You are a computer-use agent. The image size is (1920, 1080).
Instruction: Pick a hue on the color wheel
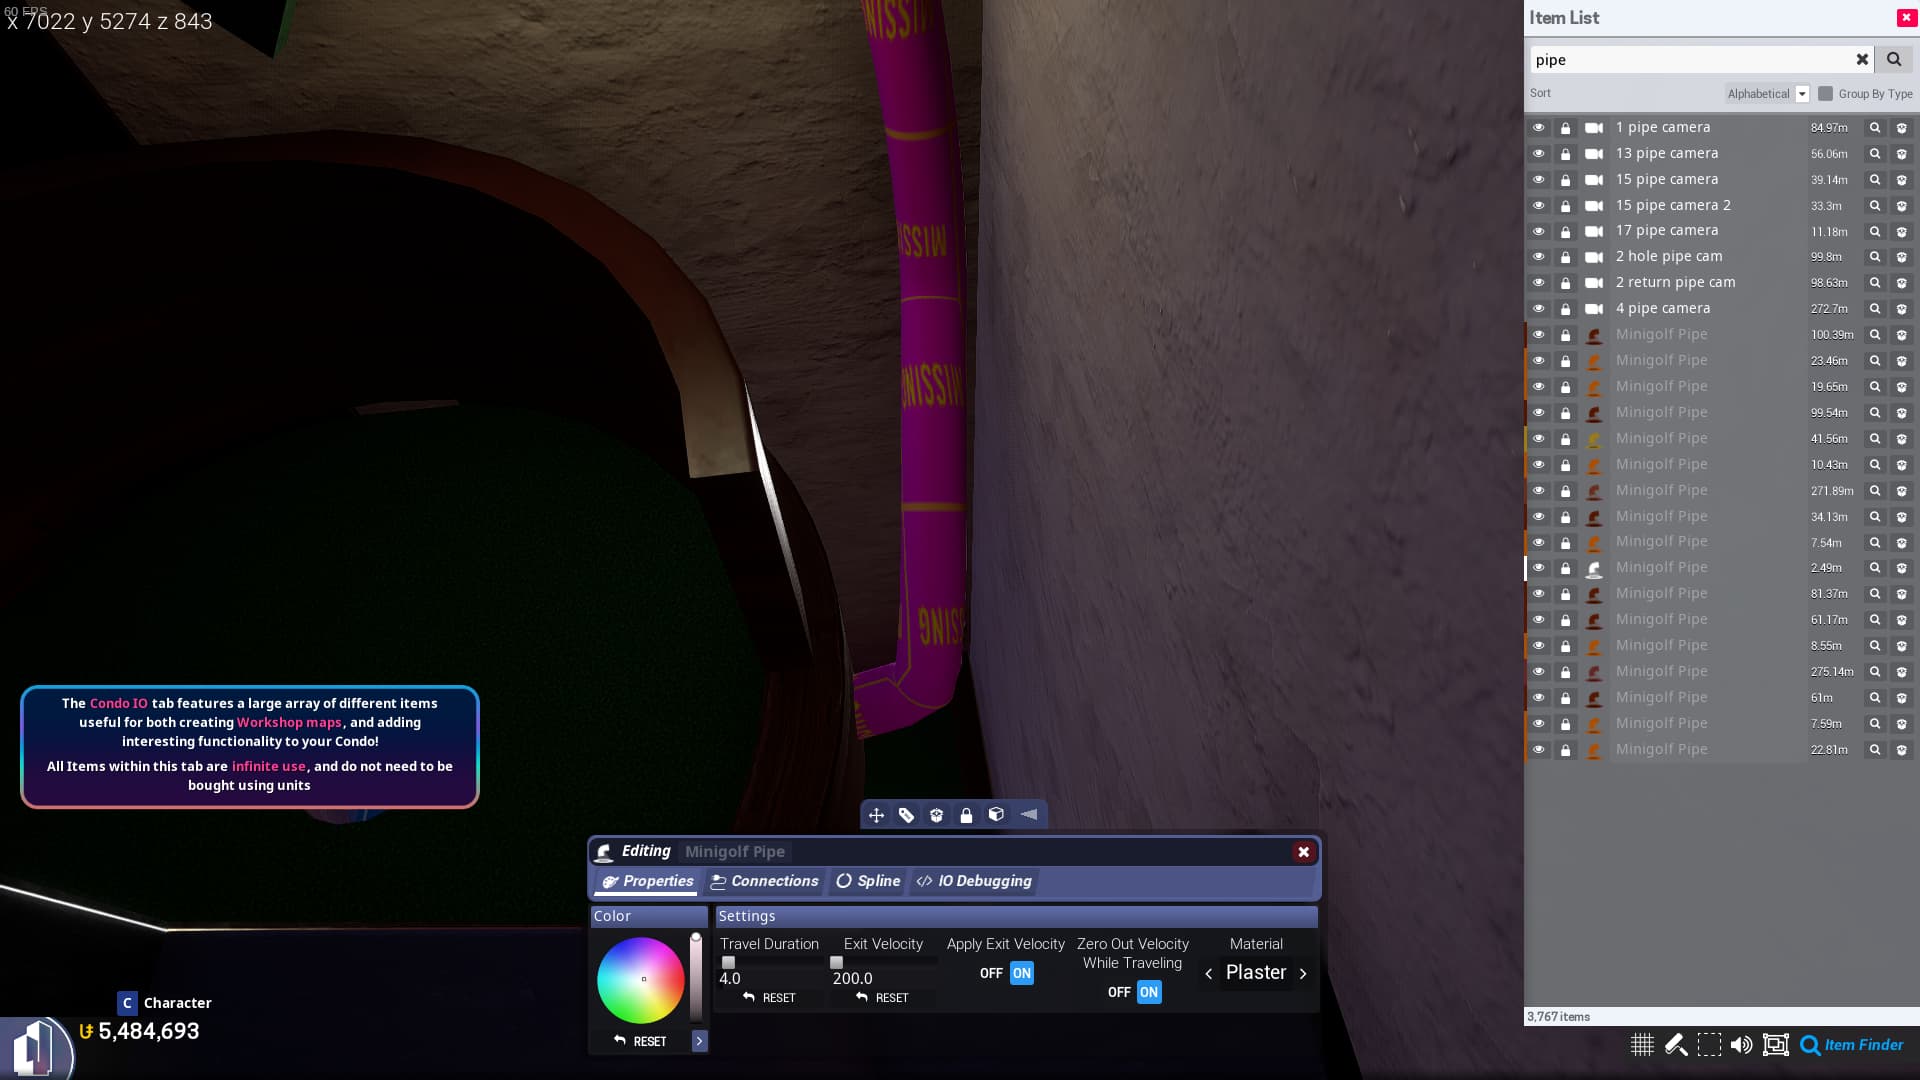click(641, 980)
